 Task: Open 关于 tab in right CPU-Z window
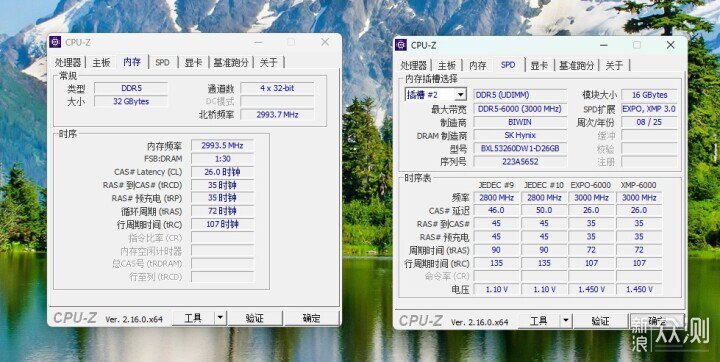614,66
